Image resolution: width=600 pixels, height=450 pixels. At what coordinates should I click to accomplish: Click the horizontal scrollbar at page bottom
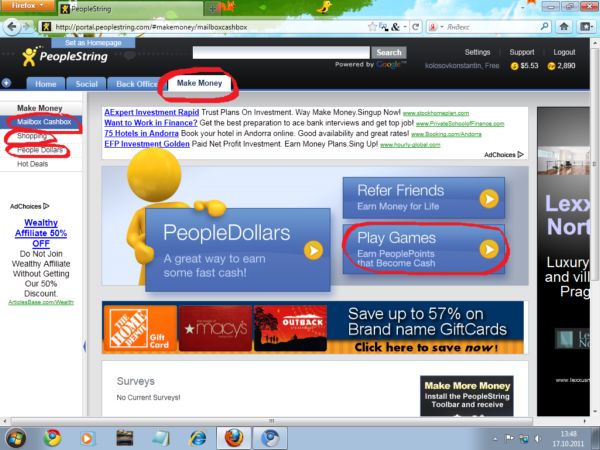coord(272,421)
